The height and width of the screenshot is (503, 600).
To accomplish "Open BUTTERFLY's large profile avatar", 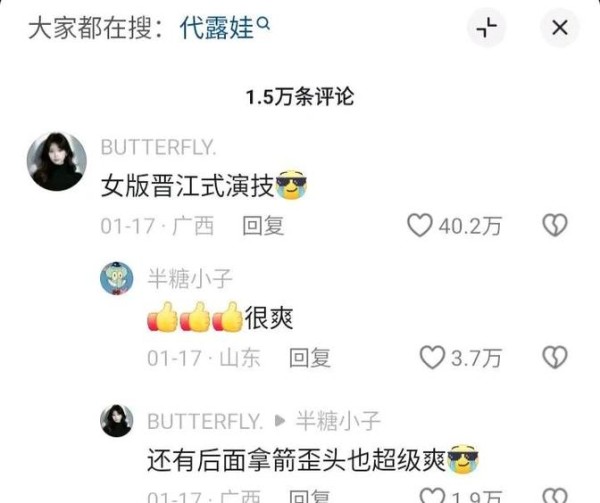I will pyautogui.click(x=57, y=161).
